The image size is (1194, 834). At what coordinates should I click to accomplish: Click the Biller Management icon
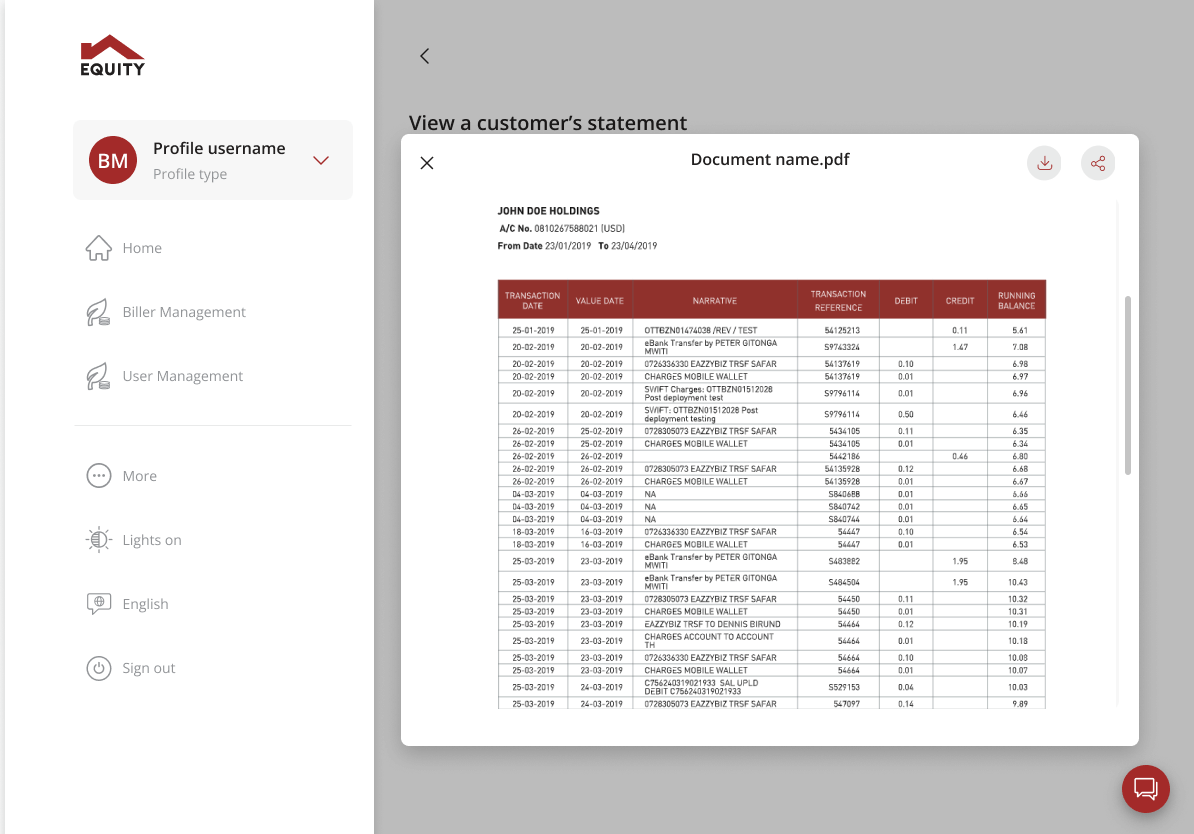pyautogui.click(x=98, y=312)
